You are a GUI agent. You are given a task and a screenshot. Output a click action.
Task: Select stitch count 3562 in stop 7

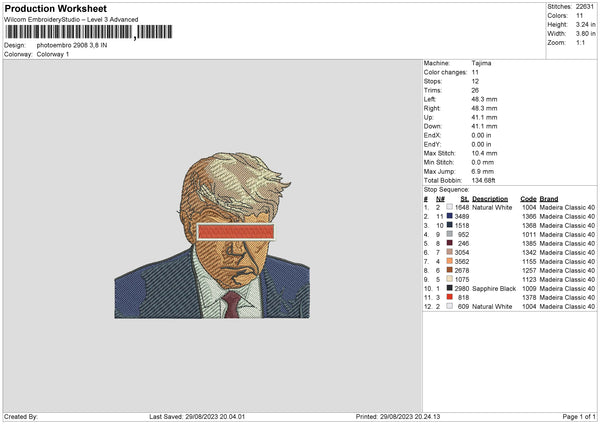pyautogui.click(x=462, y=262)
